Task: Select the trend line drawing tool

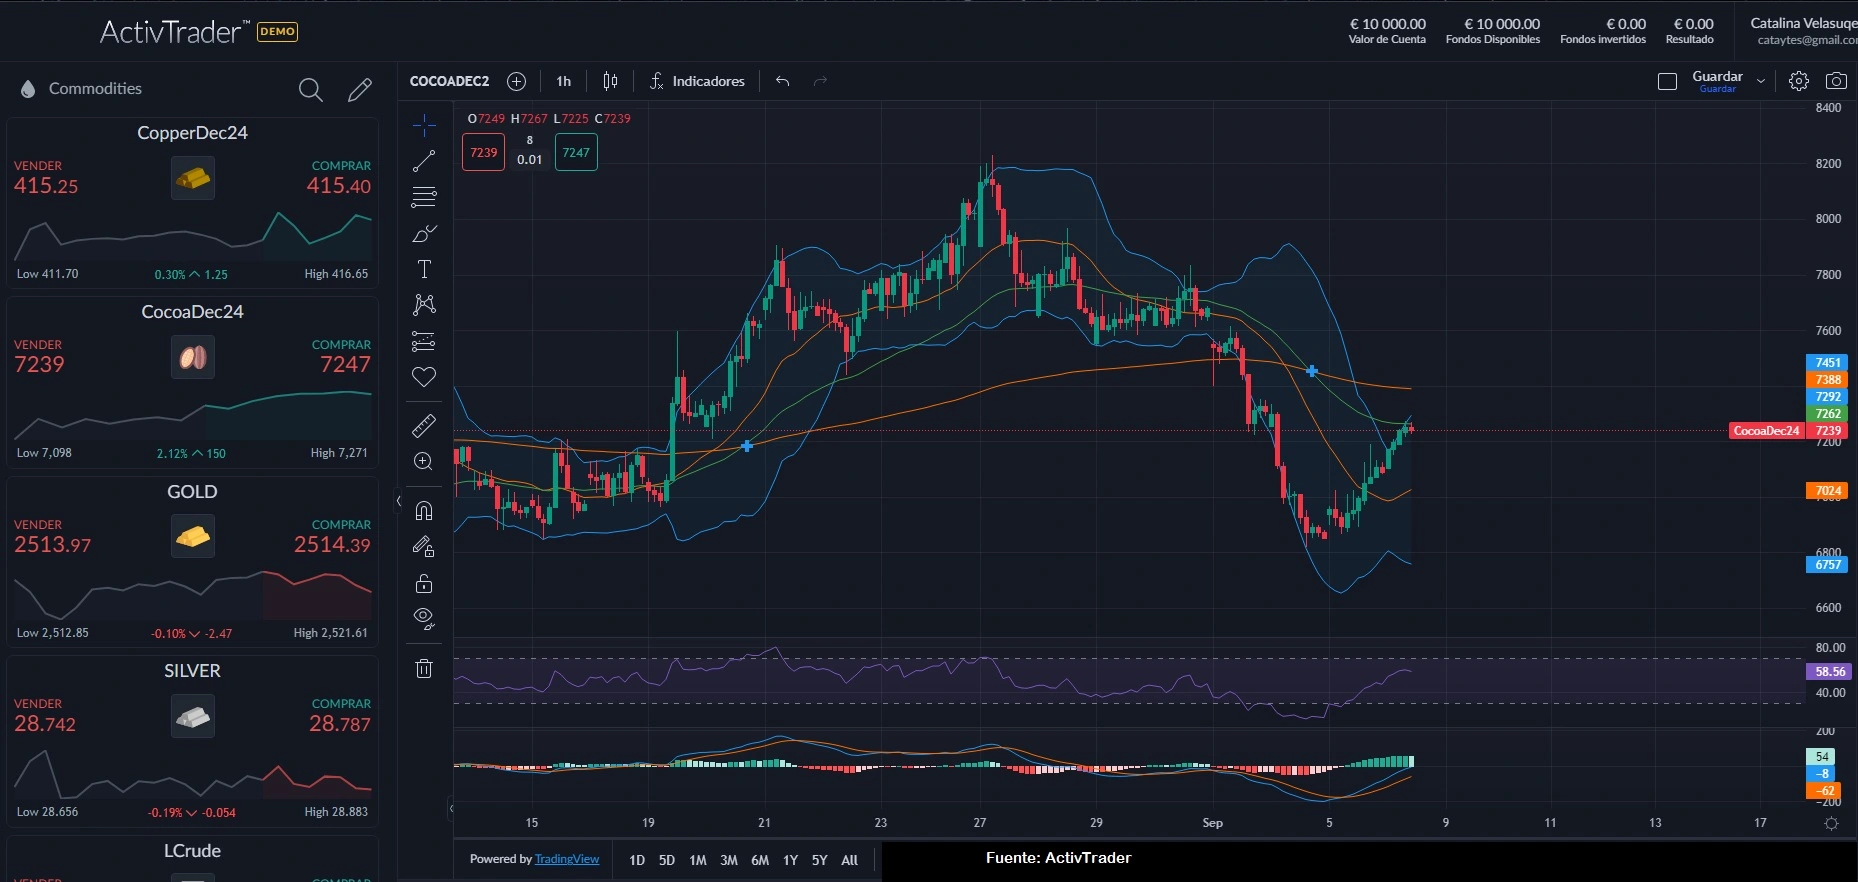Action: pyautogui.click(x=424, y=161)
